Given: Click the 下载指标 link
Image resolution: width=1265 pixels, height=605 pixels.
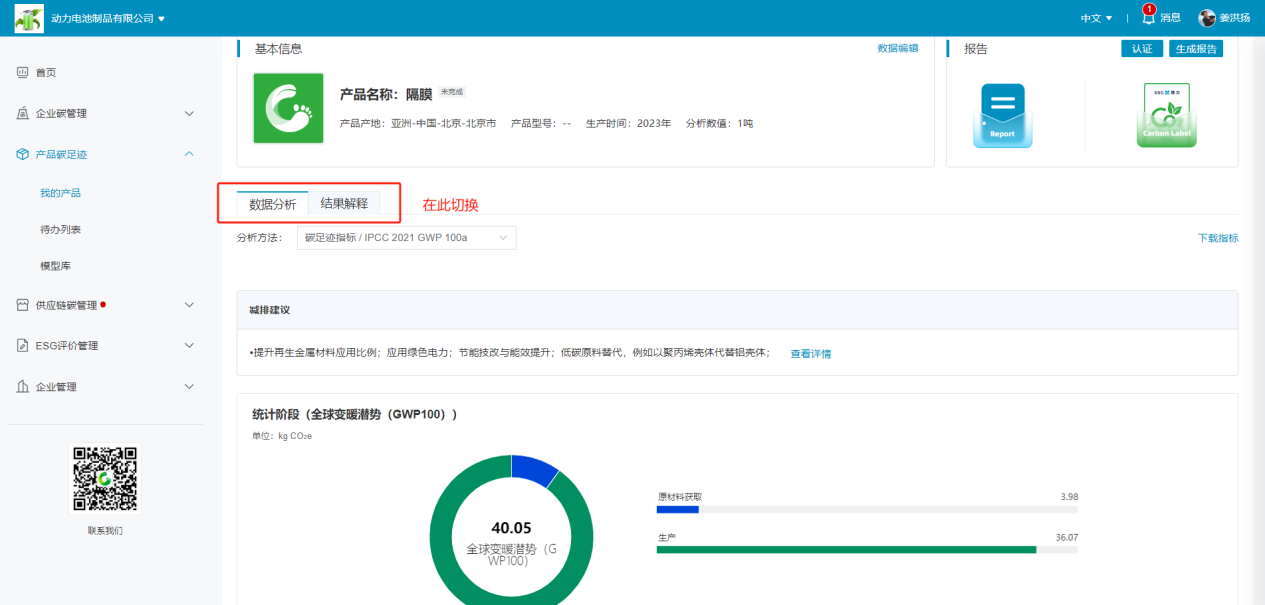Looking at the screenshot, I should pyautogui.click(x=1217, y=238).
